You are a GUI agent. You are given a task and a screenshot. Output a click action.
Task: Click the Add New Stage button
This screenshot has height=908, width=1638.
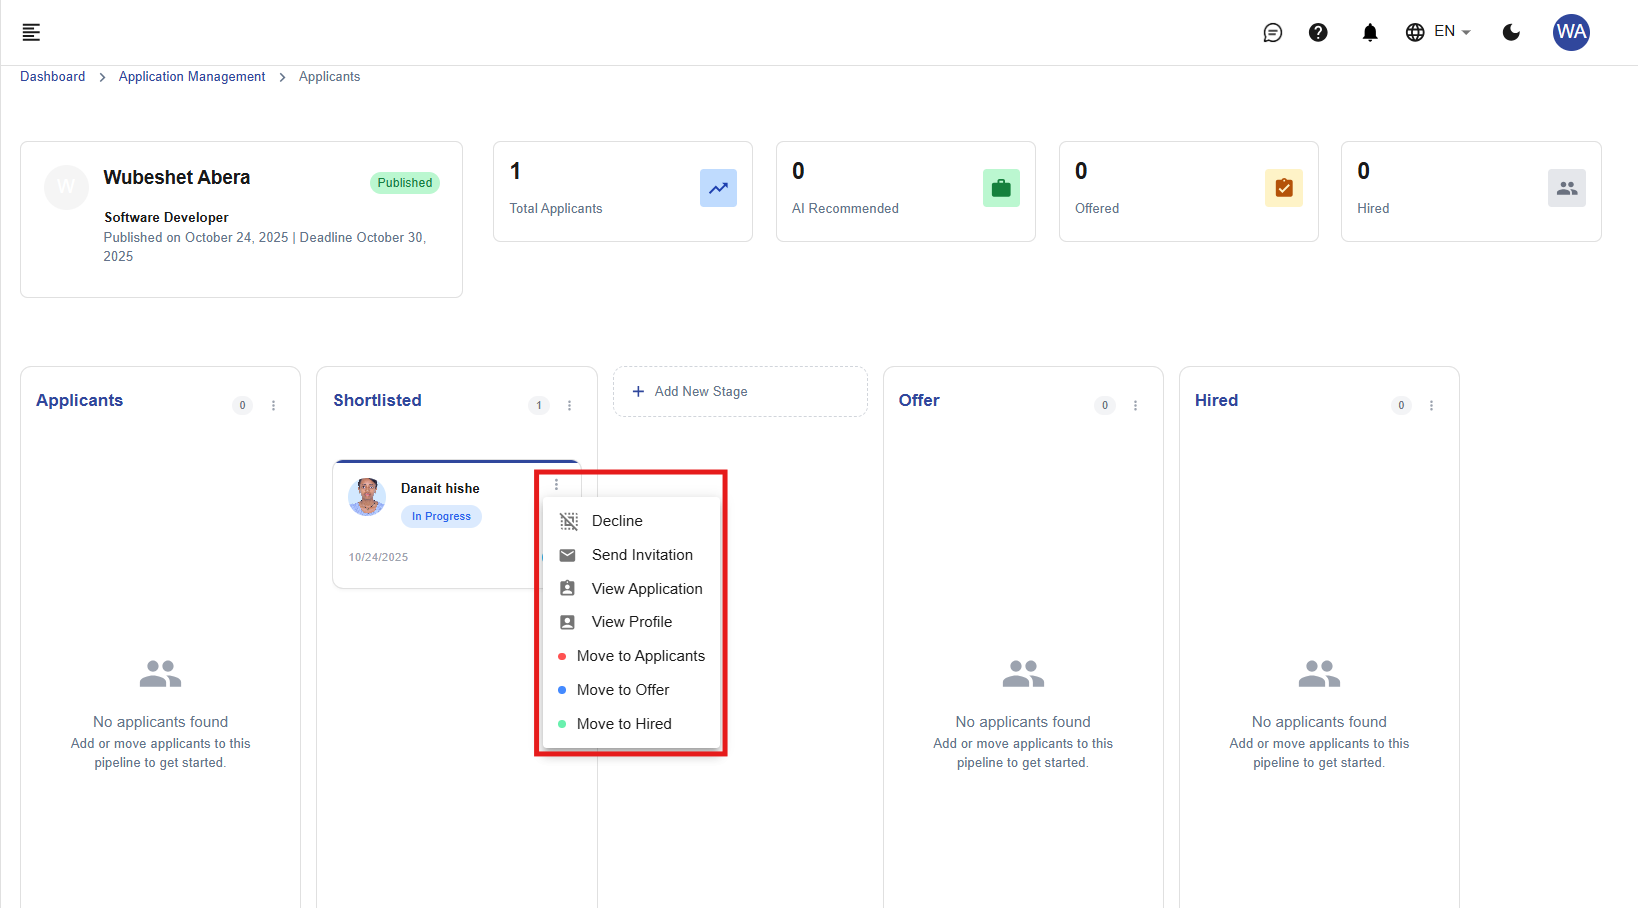click(740, 392)
